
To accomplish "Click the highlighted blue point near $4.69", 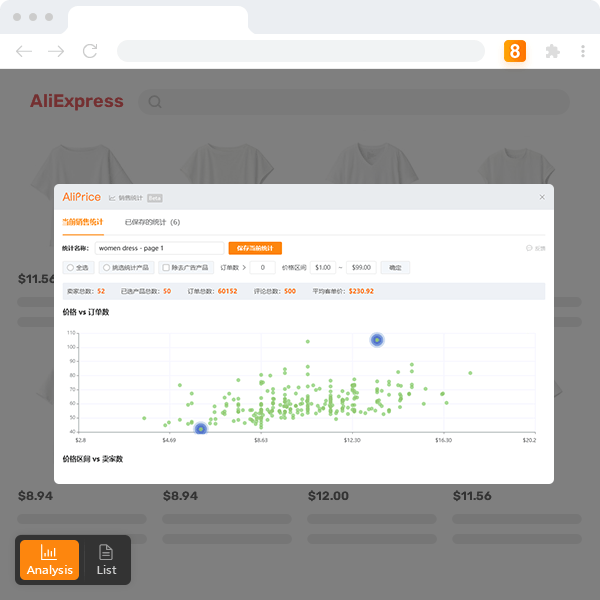I will (x=201, y=429).
